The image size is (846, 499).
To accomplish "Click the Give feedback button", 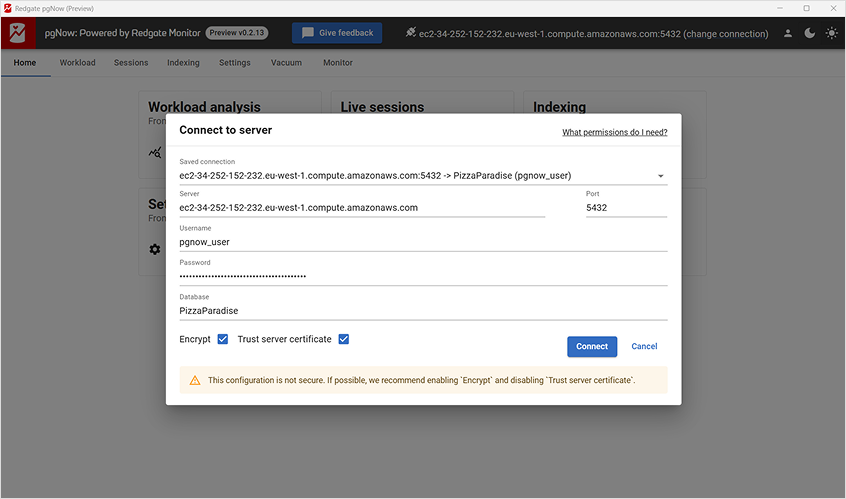I will [x=337, y=33].
